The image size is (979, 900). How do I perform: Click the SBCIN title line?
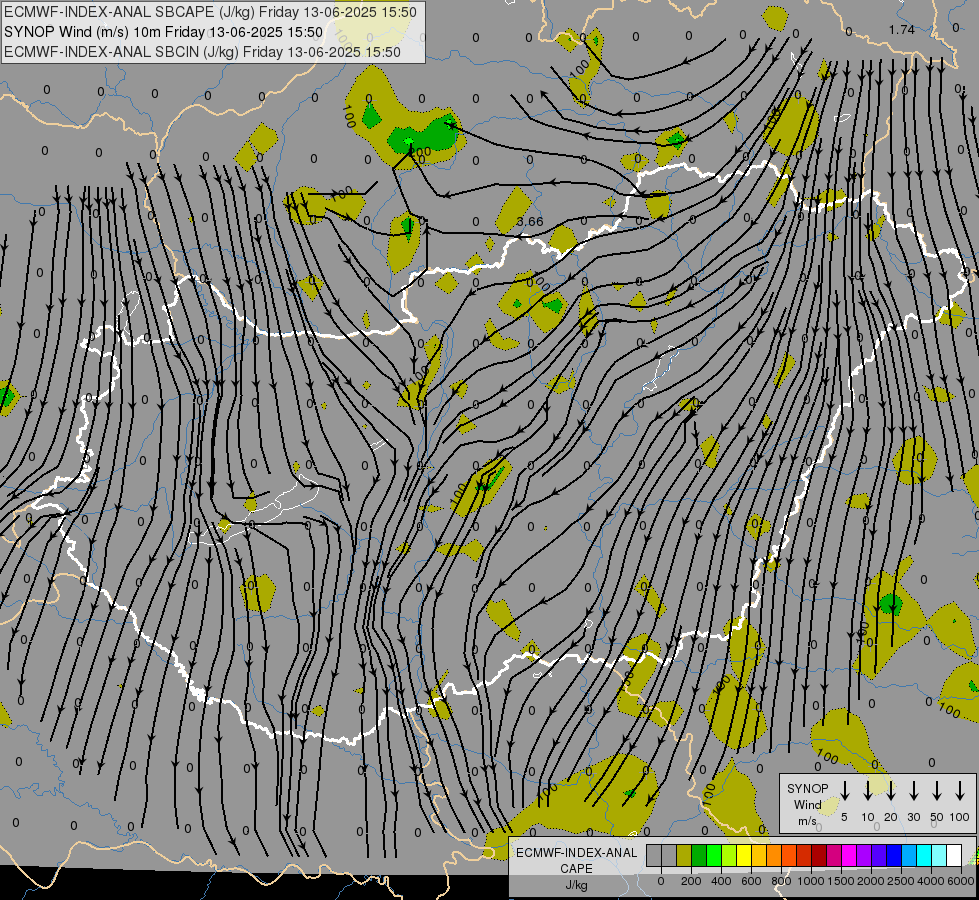(x=202, y=52)
